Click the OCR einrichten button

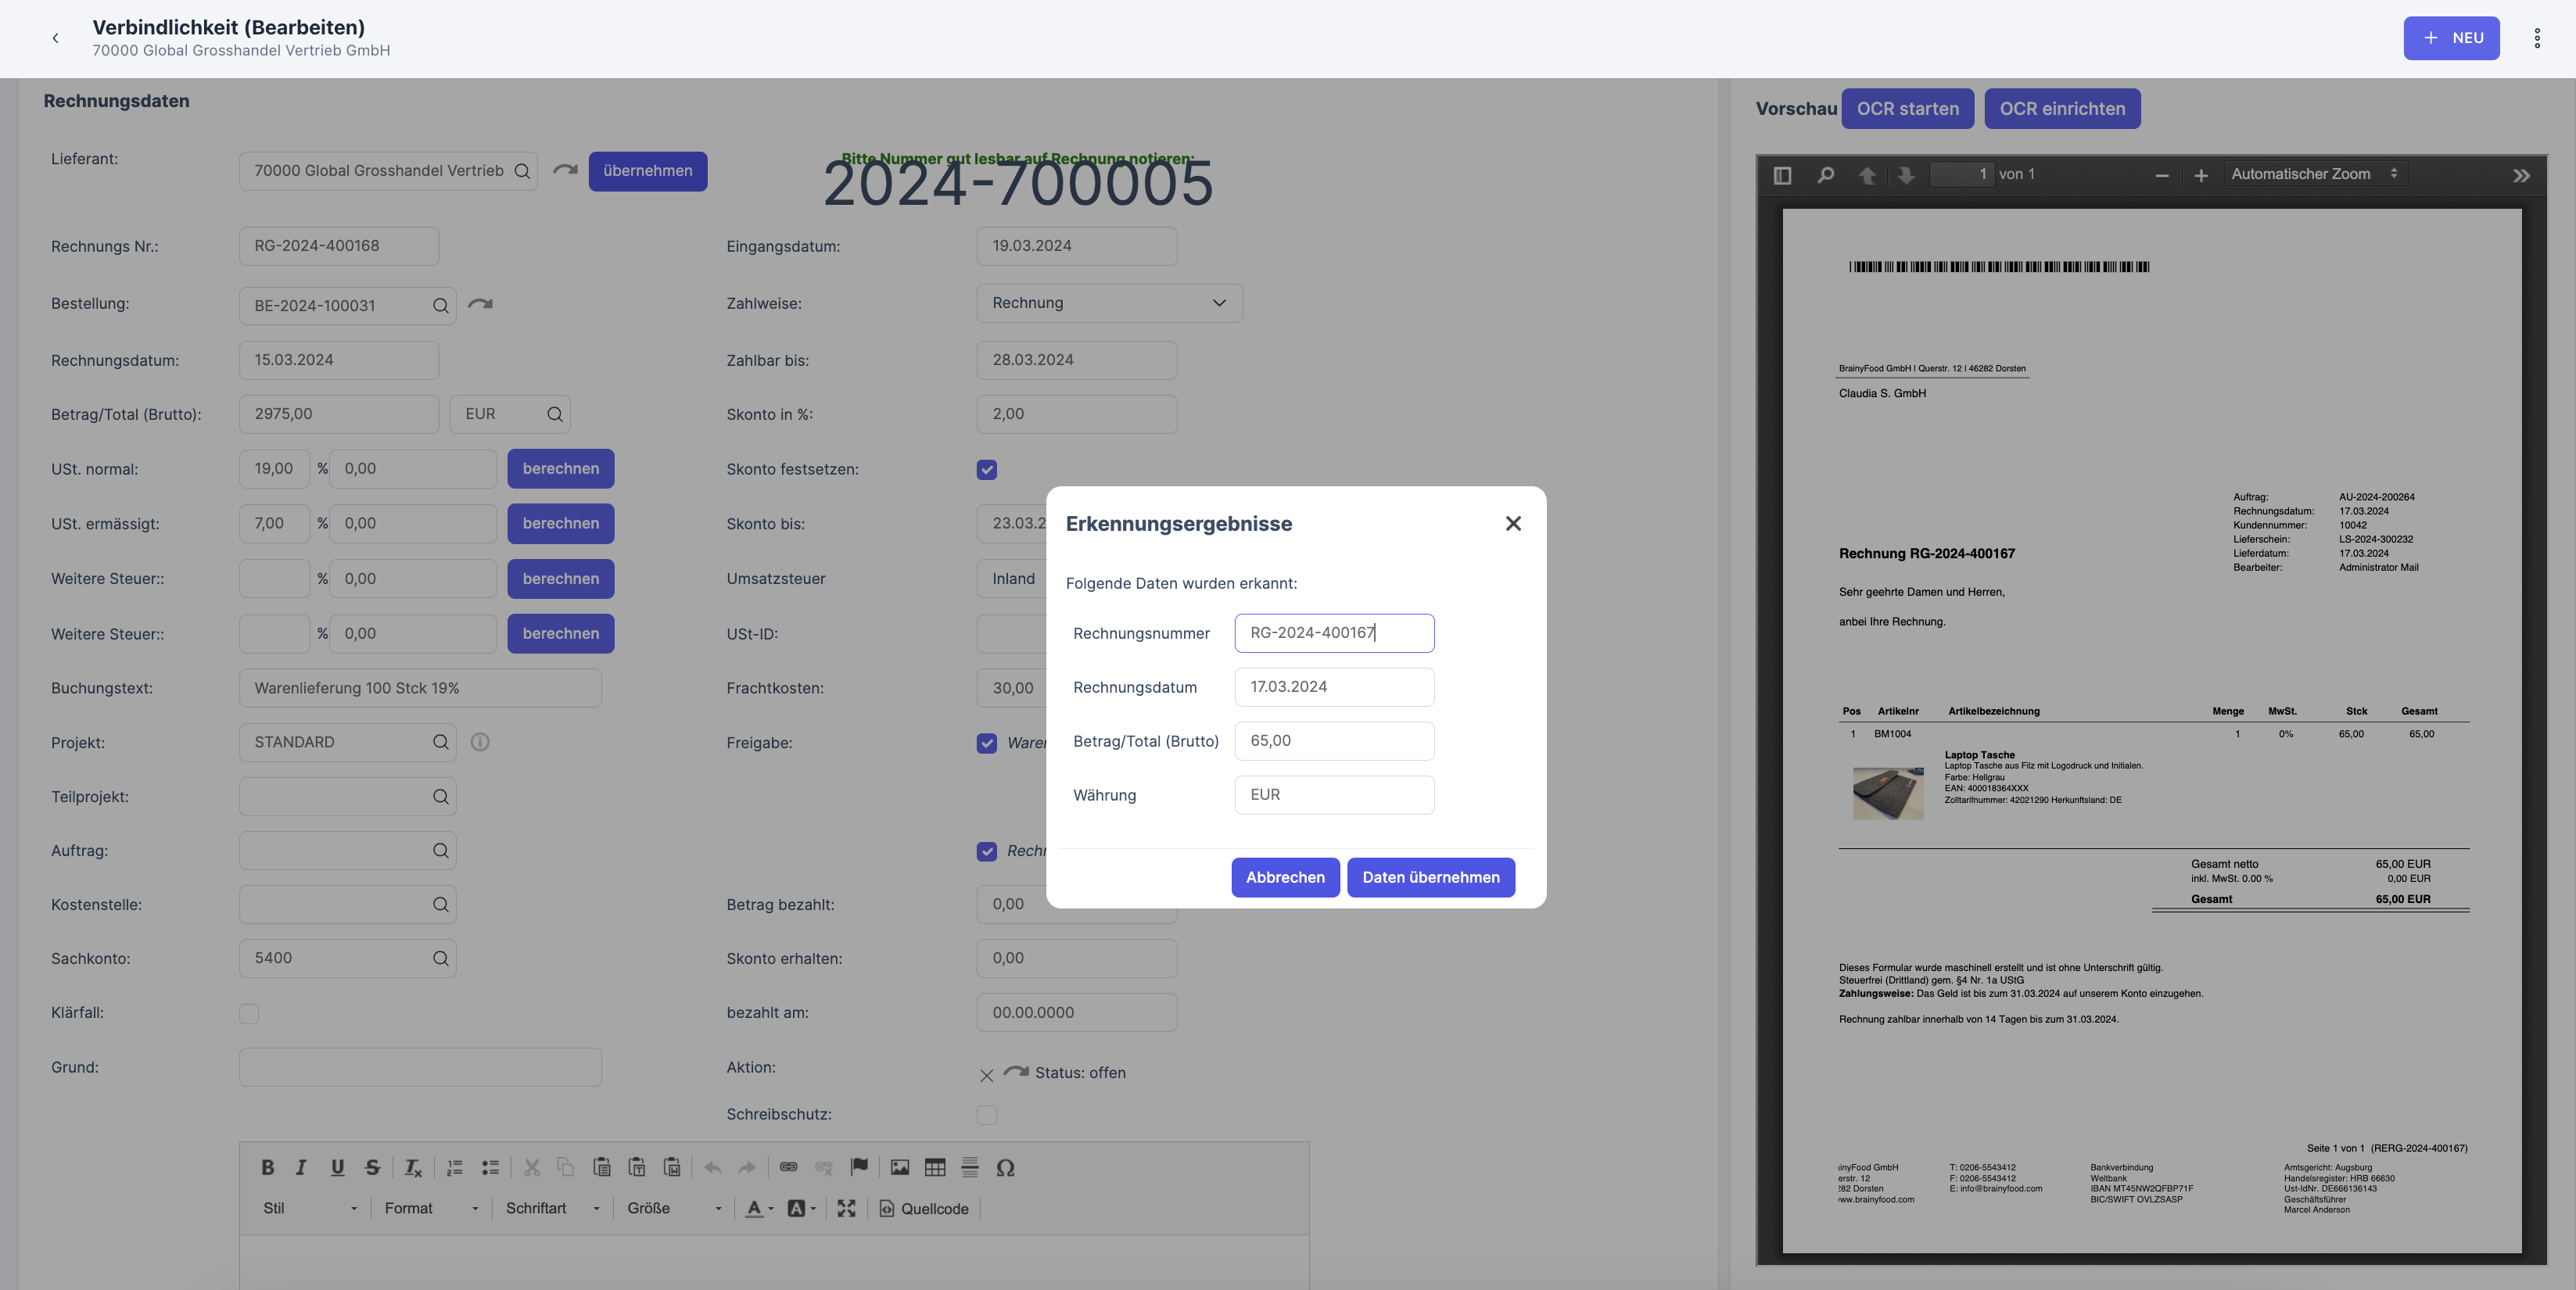2061,109
